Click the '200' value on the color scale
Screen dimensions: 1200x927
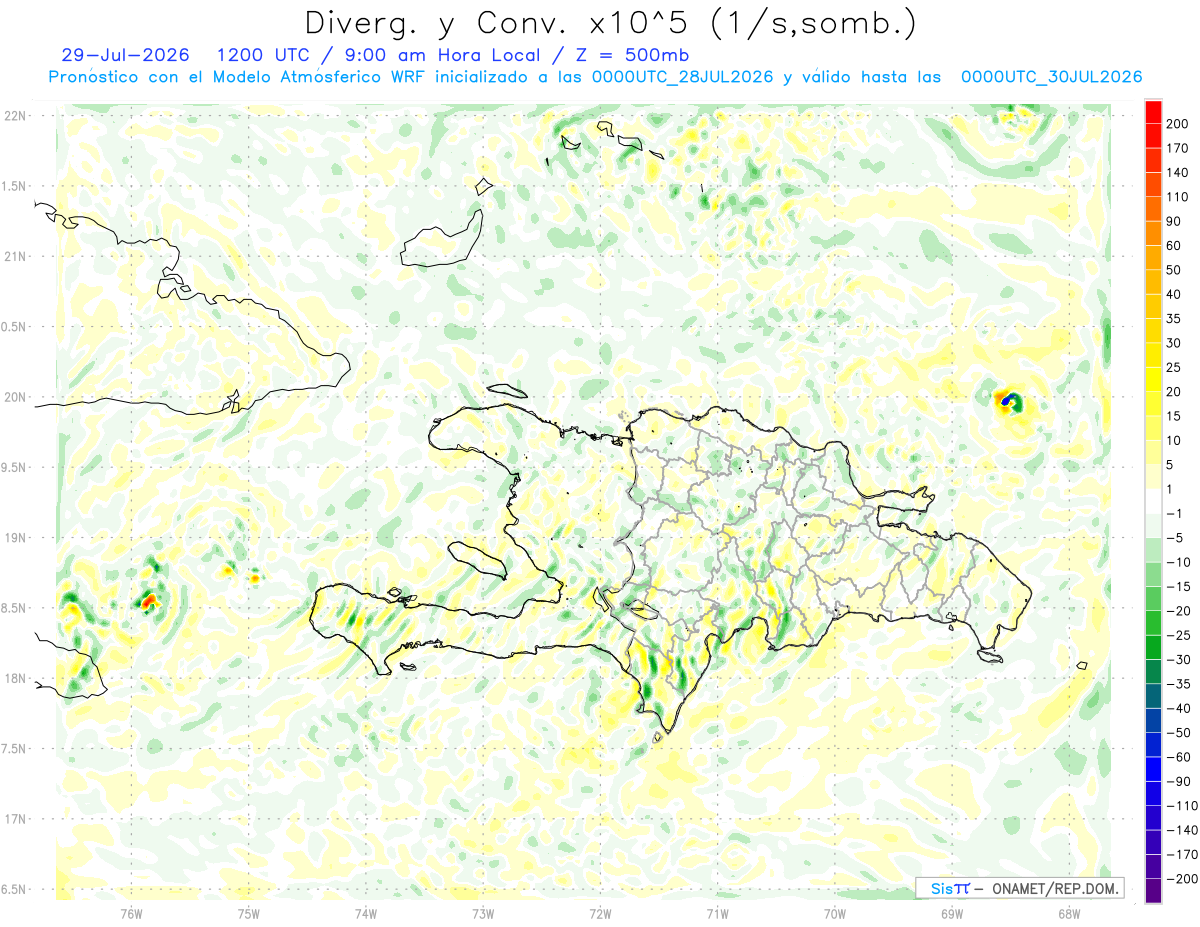(1177, 123)
